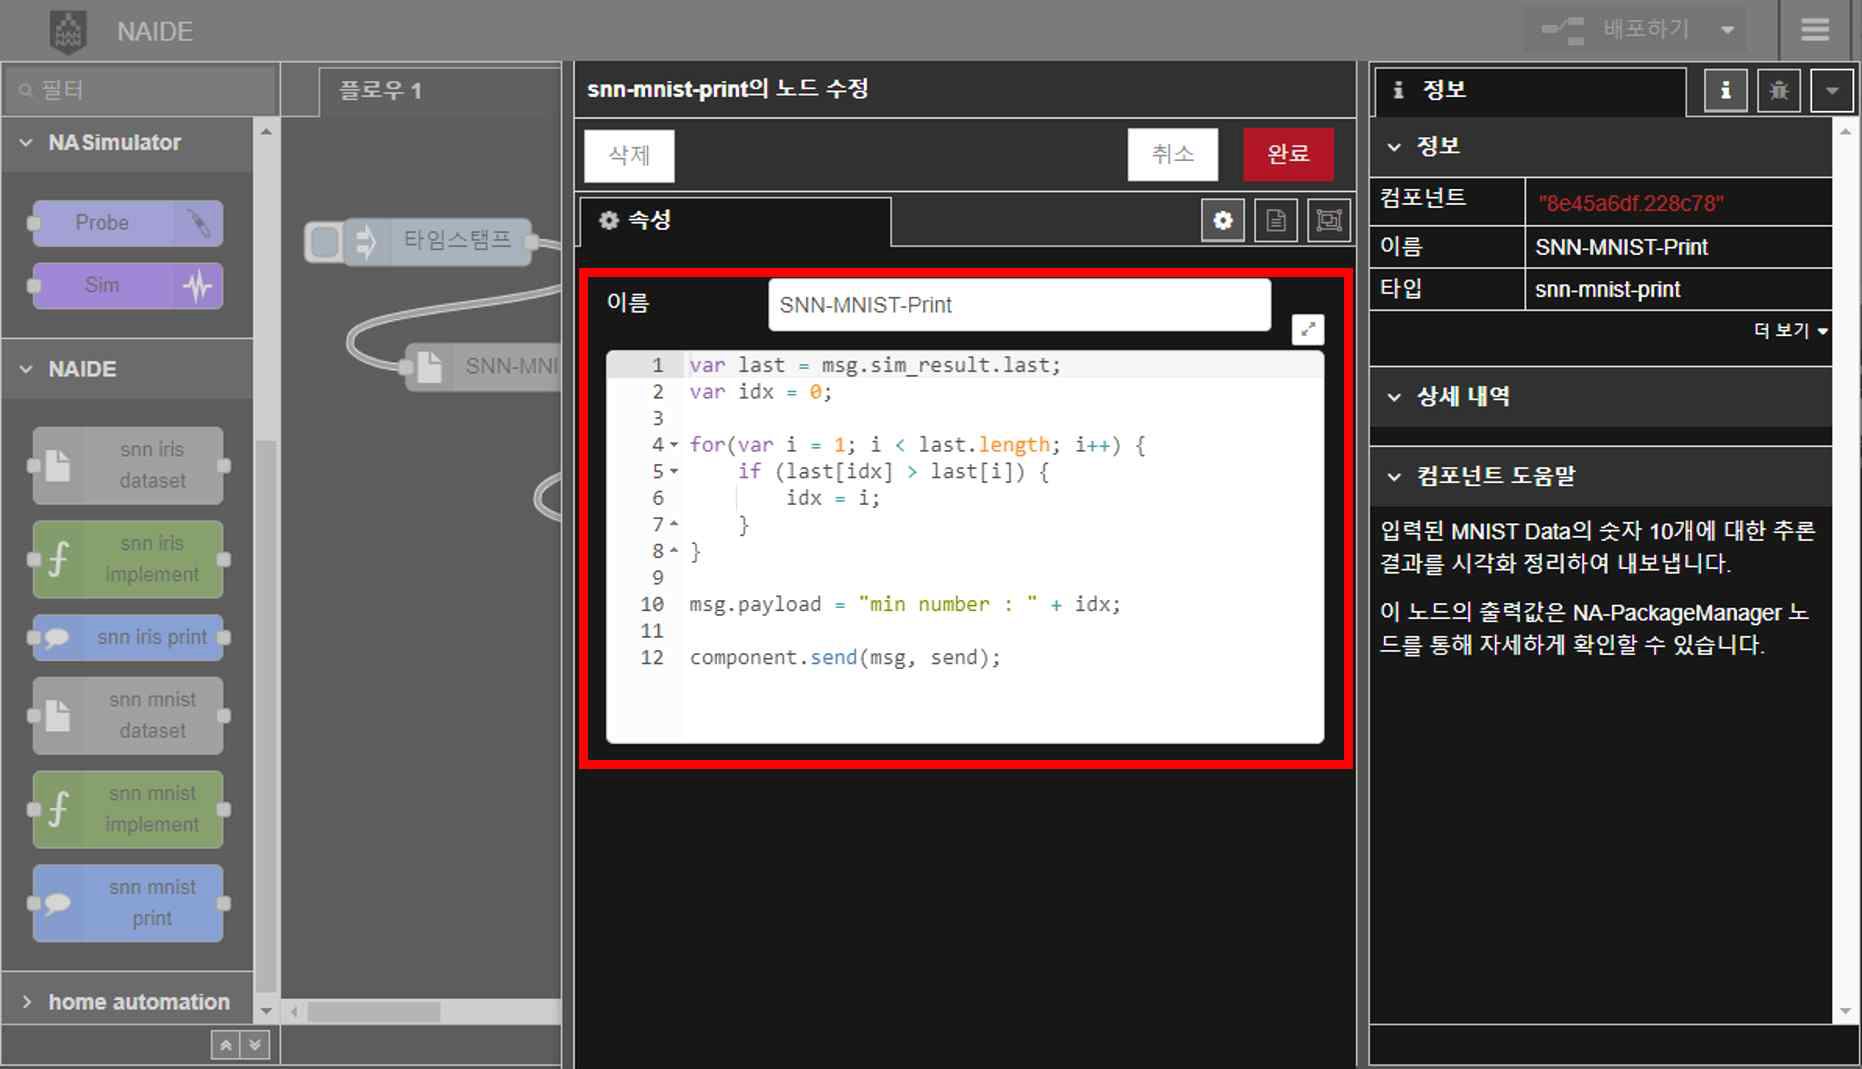Fold code block at line 4
Screen dimensions: 1862x1069
[674, 445]
